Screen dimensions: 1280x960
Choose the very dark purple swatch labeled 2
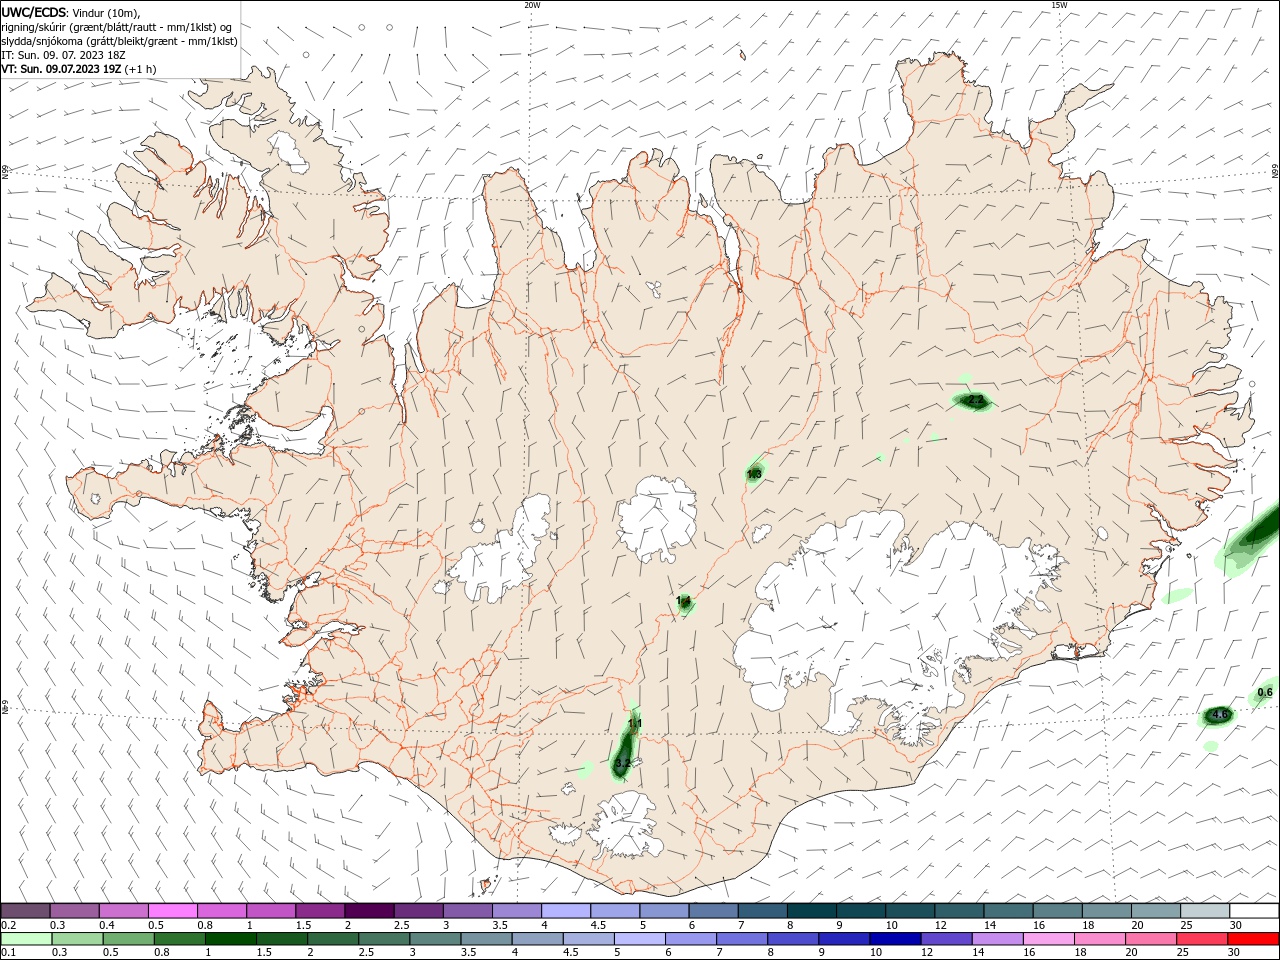pyautogui.click(x=368, y=911)
